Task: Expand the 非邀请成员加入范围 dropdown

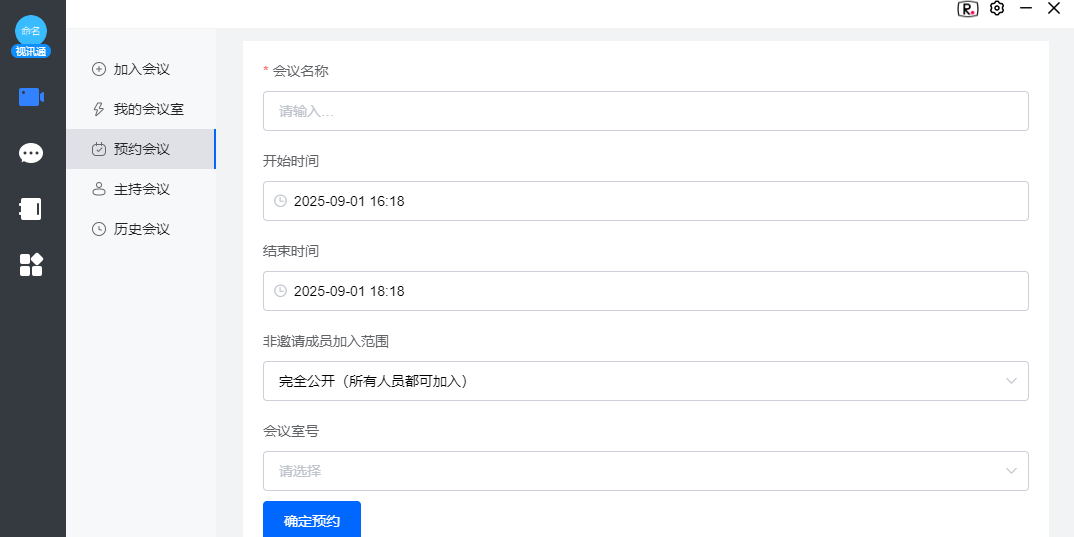Action: (1011, 381)
